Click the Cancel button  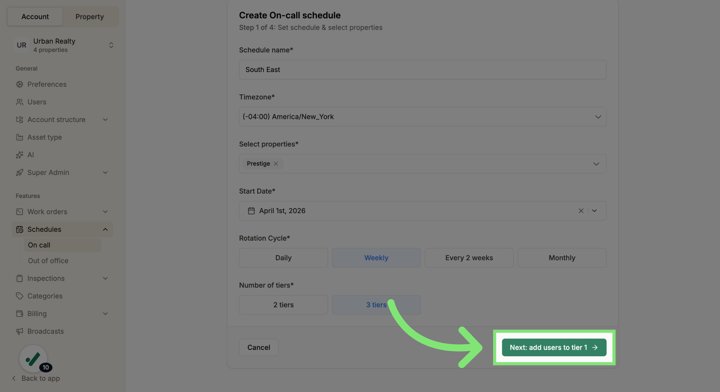click(259, 347)
